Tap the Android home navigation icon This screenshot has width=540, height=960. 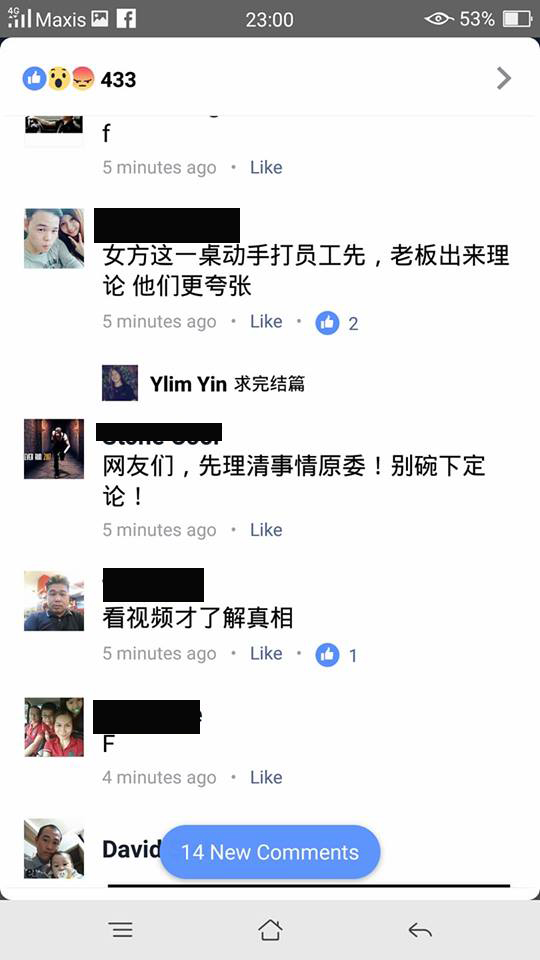pyautogui.click(x=270, y=930)
